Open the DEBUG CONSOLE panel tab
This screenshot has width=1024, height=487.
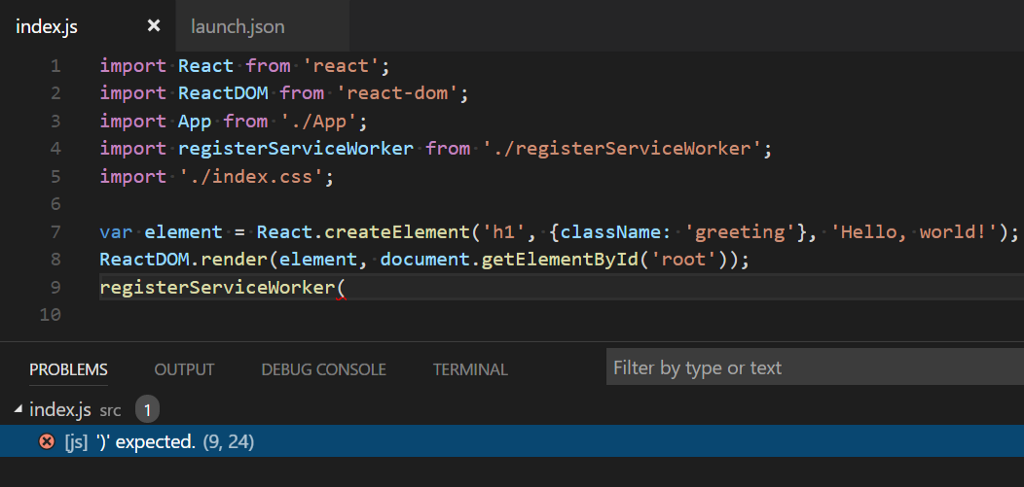tap(323, 369)
